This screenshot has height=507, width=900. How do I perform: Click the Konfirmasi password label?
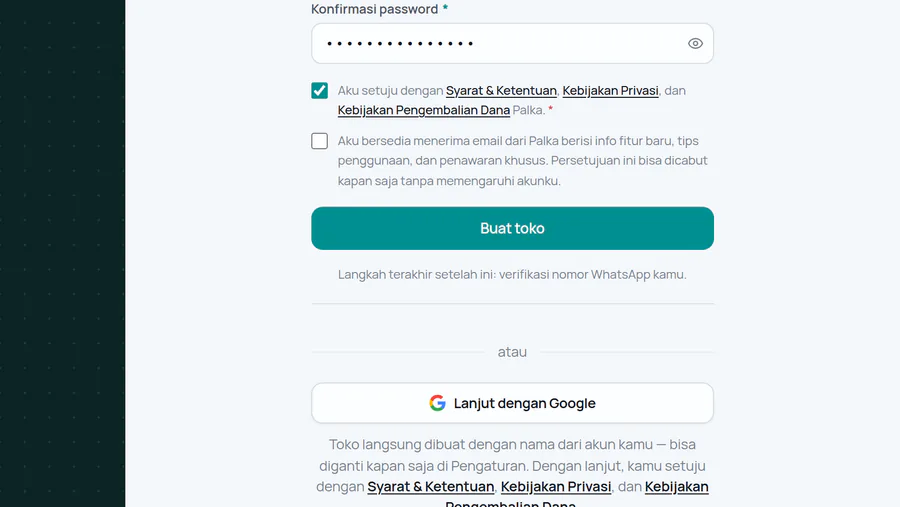click(374, 9)
